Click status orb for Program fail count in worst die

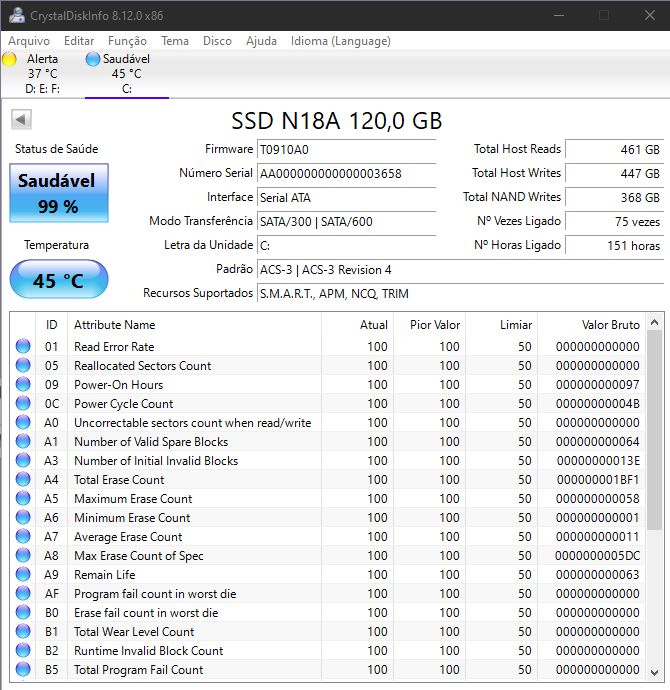click(23, 593)
